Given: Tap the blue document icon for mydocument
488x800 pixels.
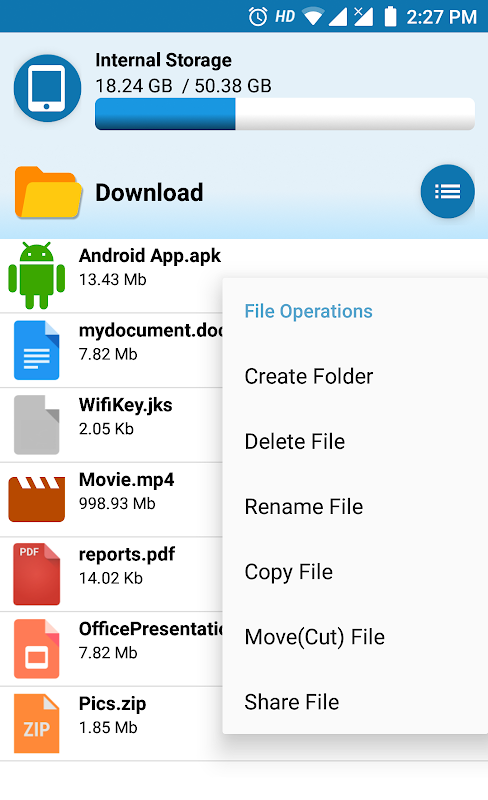Looking at the screenshot, I should tap(37, 350).
